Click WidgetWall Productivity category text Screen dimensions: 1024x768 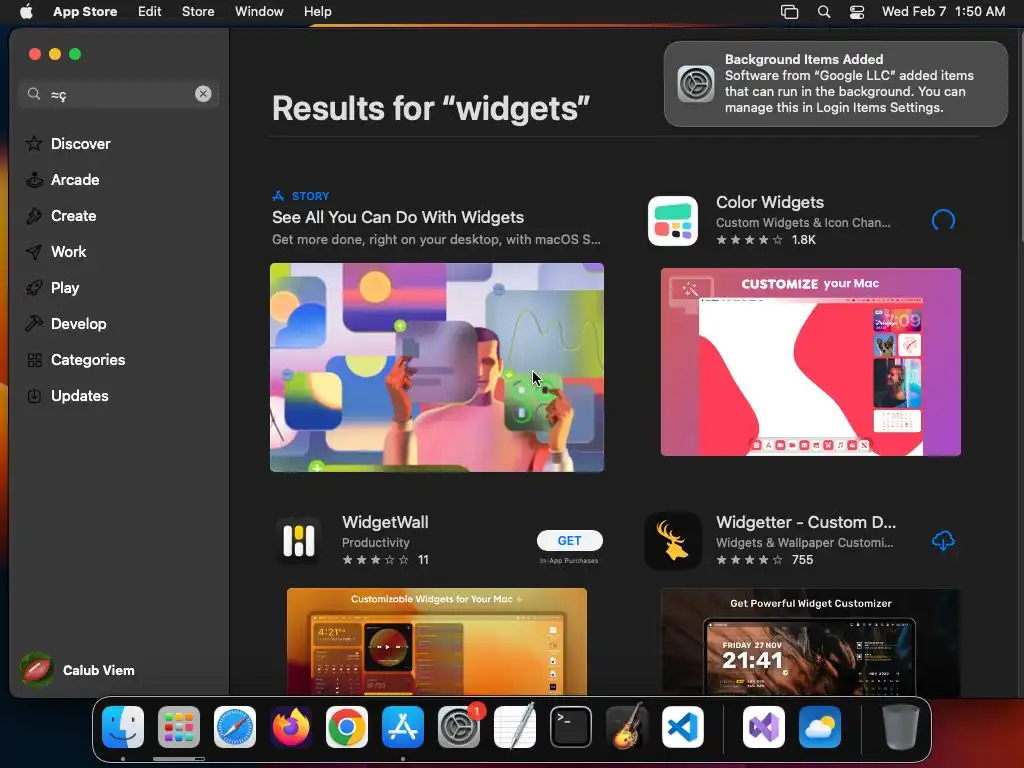(x=376, y=543)
